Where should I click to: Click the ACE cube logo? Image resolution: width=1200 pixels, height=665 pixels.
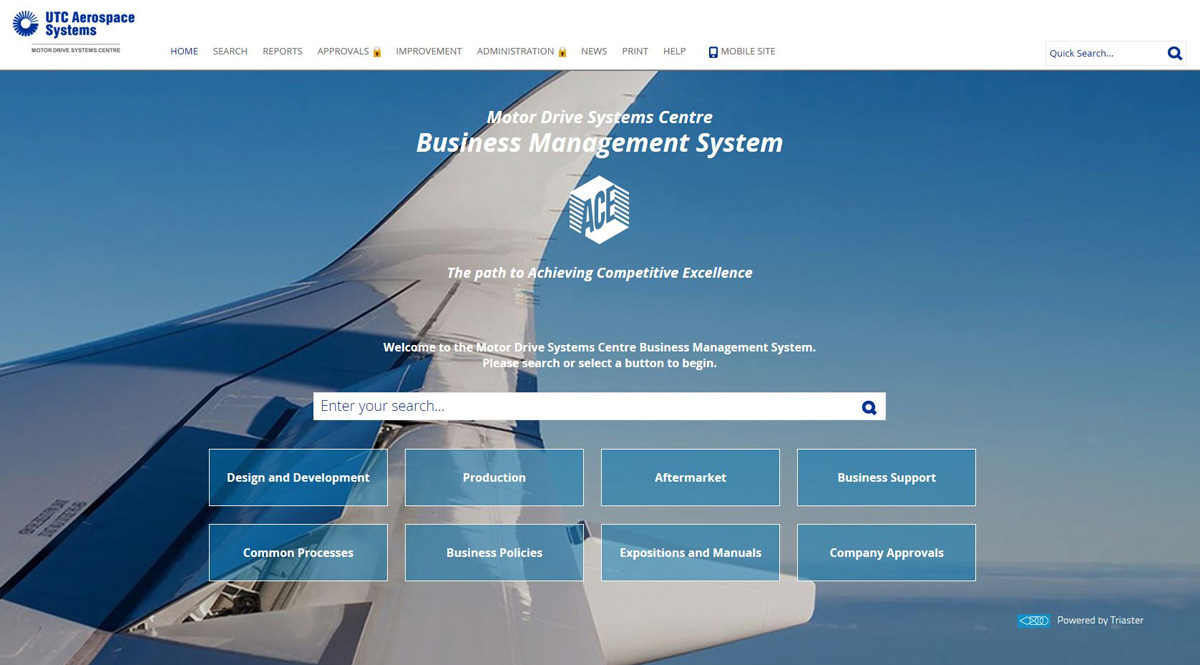coord(599,210)
